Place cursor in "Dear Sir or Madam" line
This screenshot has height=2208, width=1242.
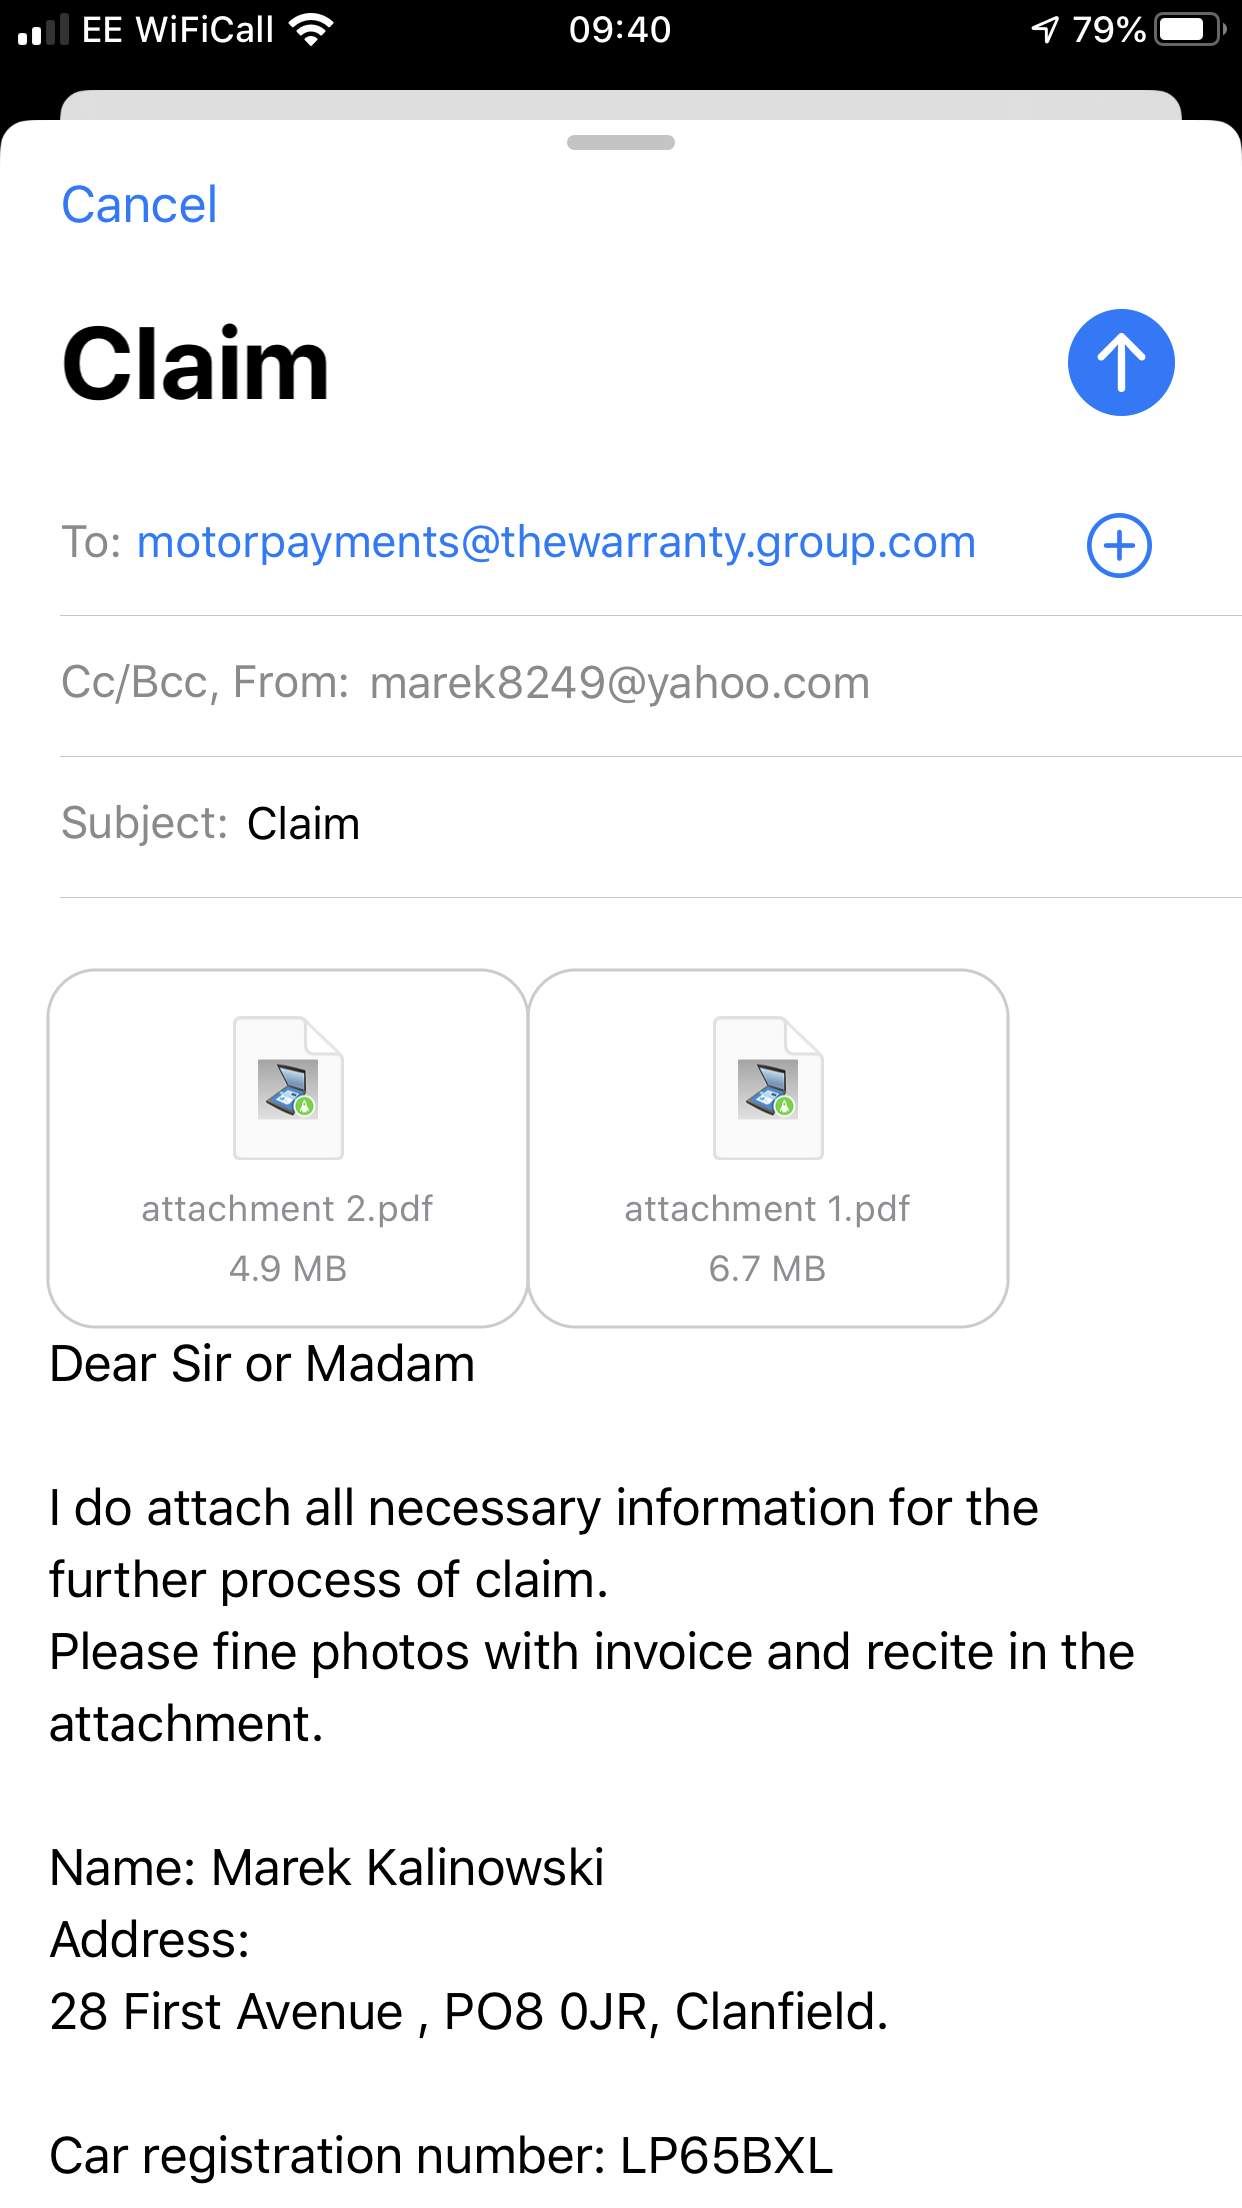pyautogui.click(x=262, y=1364)
